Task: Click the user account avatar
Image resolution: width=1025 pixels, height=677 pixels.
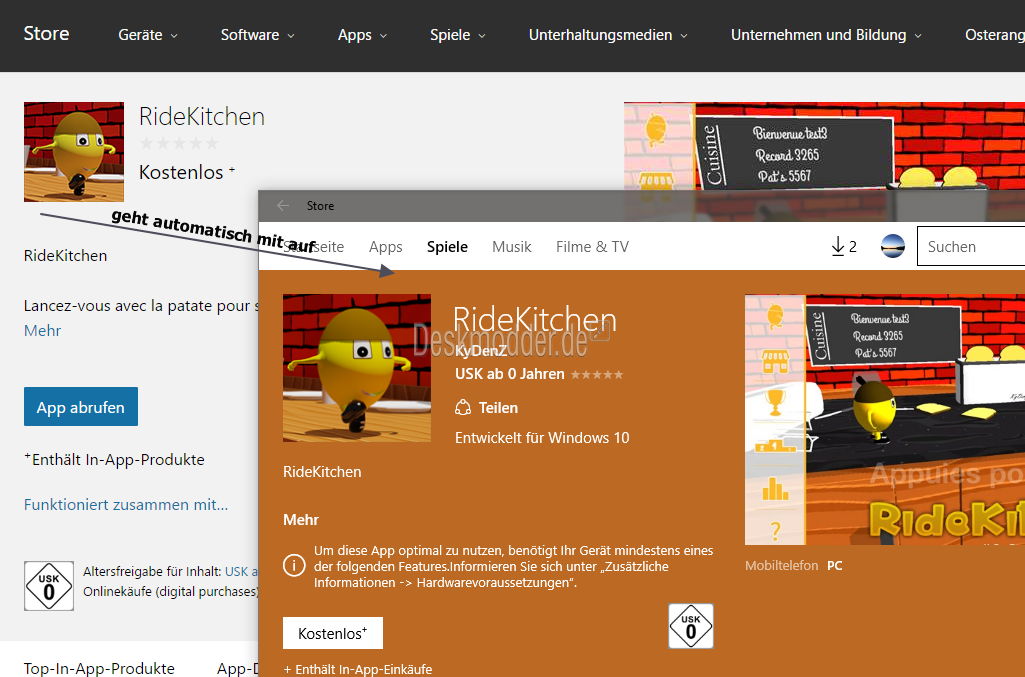Action: 893,246
